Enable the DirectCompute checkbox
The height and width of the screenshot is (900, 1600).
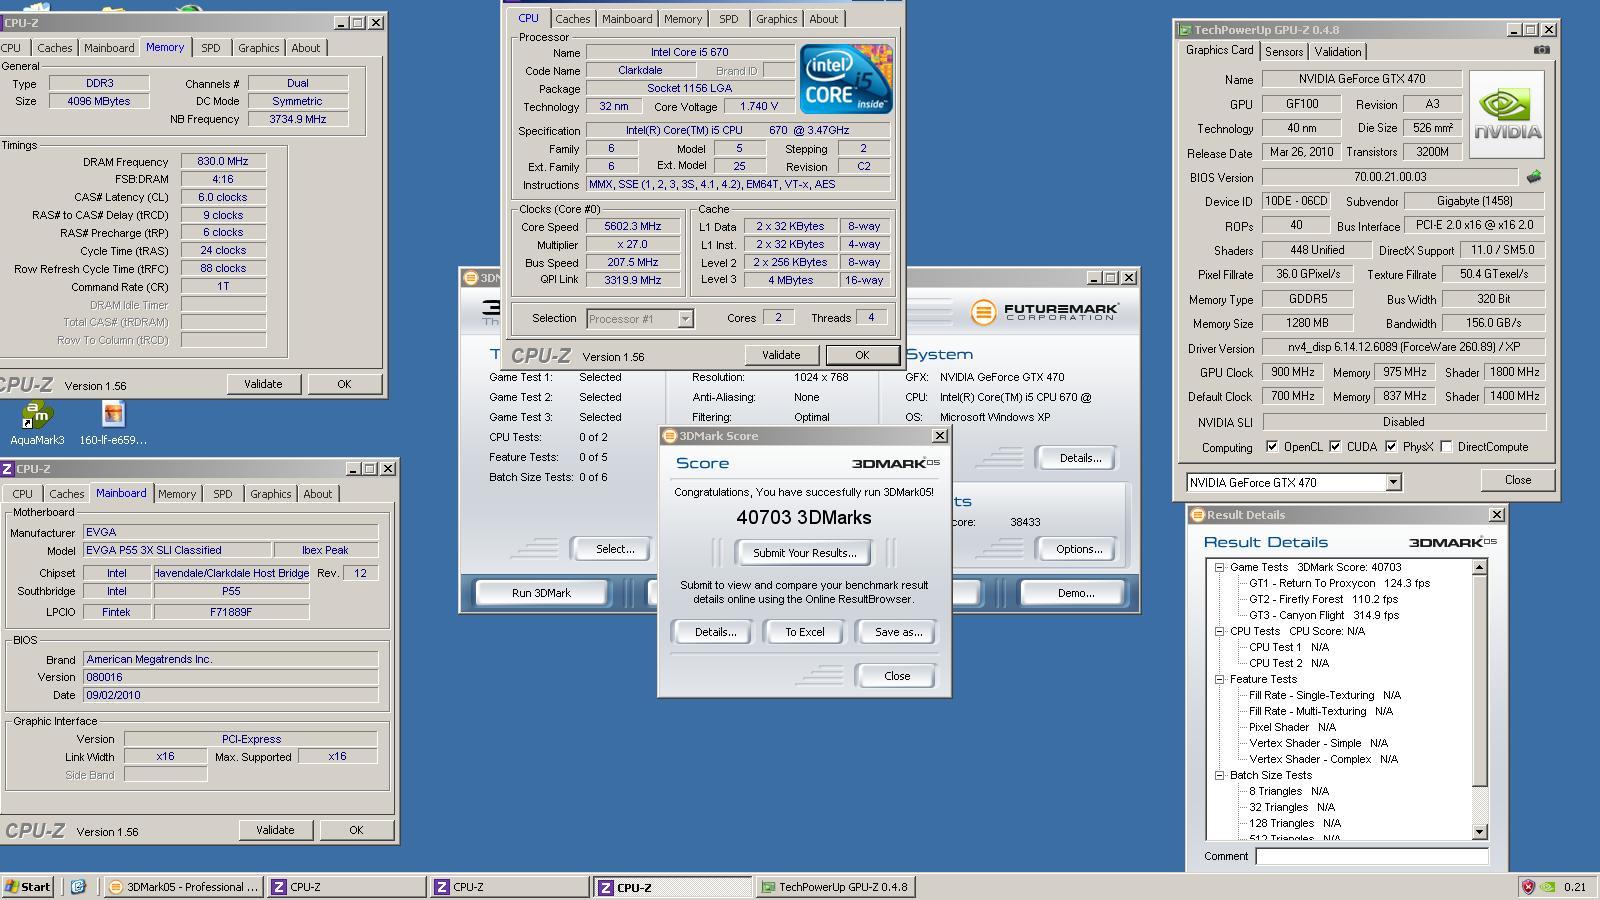[x=1446, y=447]
